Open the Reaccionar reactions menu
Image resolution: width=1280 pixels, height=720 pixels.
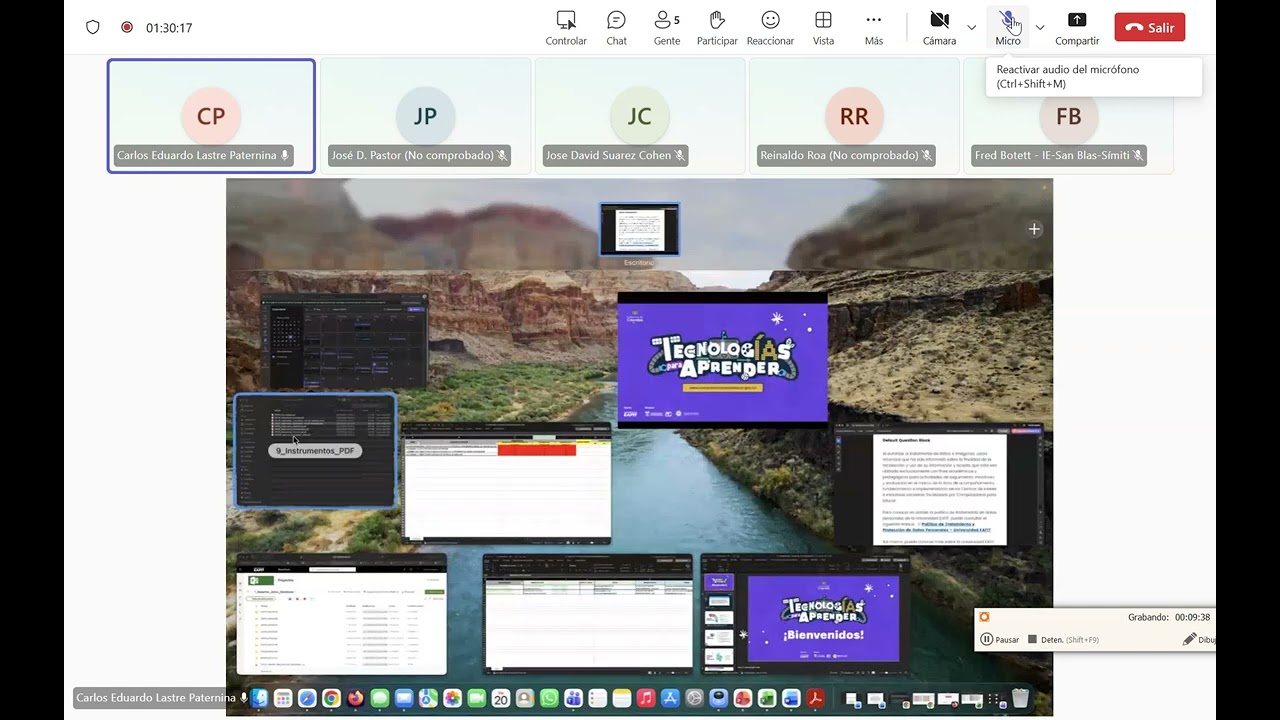[x=770, y=28]
